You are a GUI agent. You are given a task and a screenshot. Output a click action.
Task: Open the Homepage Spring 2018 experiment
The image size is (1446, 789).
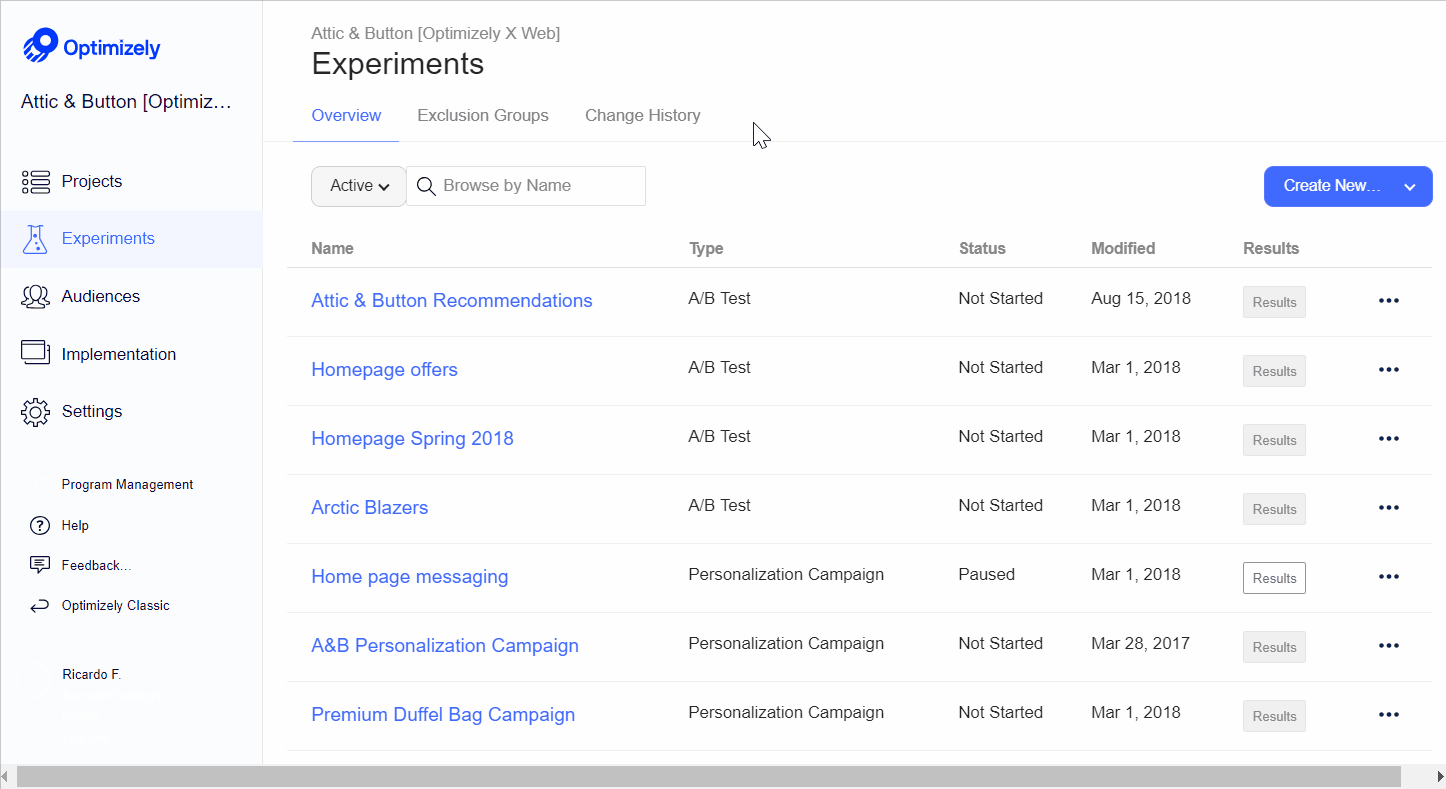pyautogui.click(x=413, y=439)
